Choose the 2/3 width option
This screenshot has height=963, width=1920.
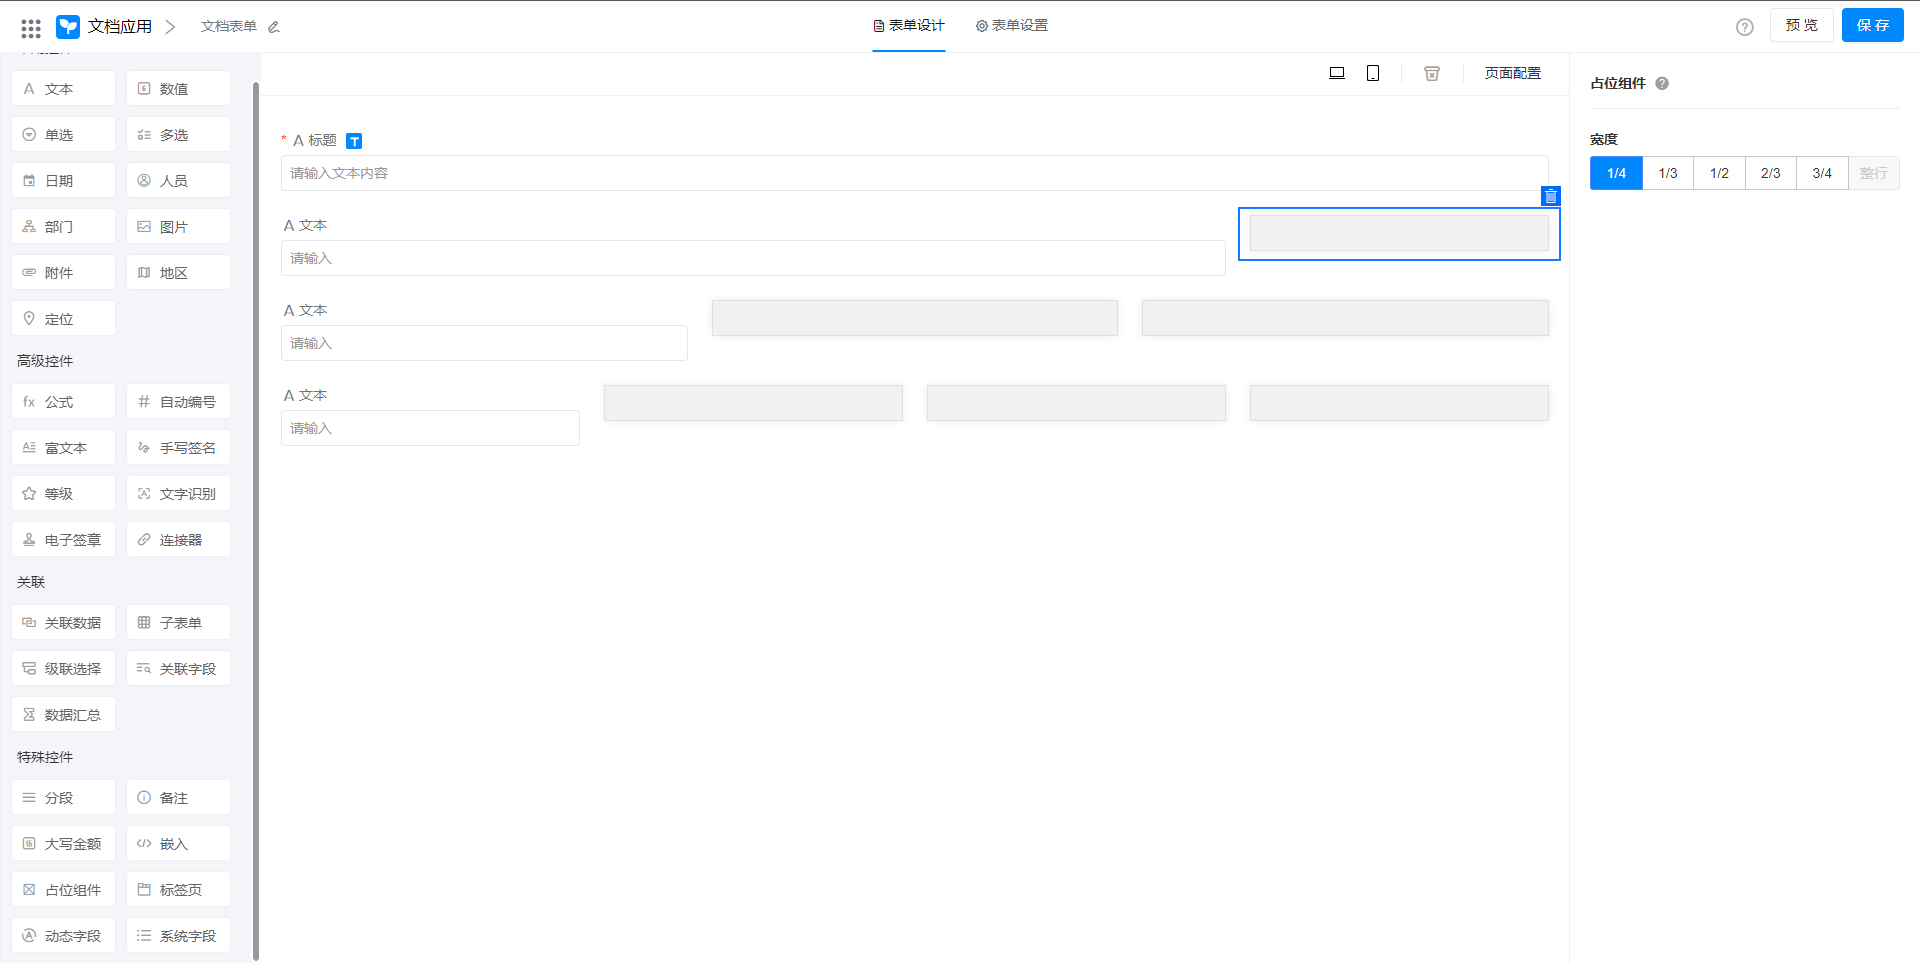pos(1770,173)
